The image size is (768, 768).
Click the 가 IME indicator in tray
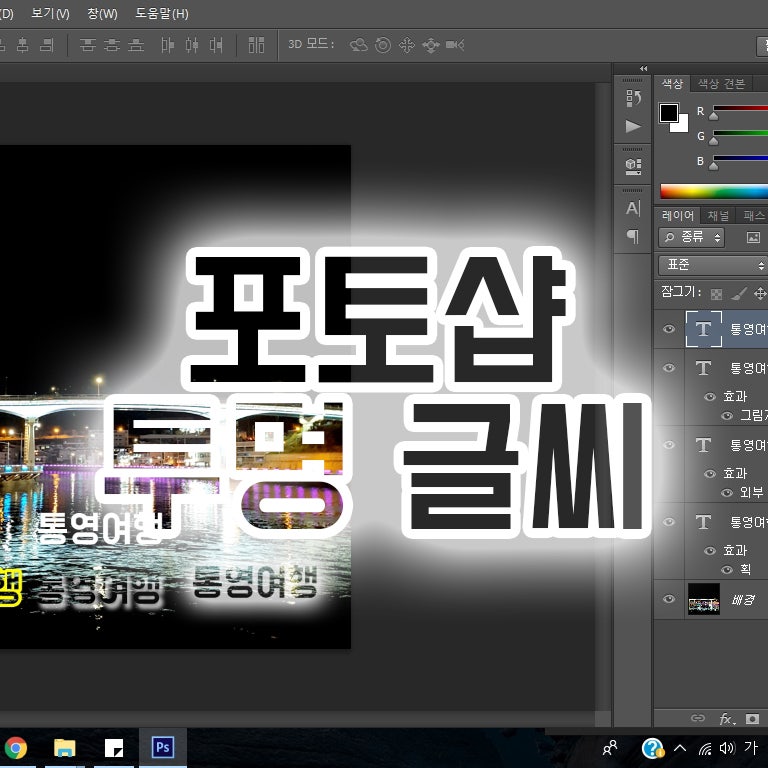click(751, 747)
